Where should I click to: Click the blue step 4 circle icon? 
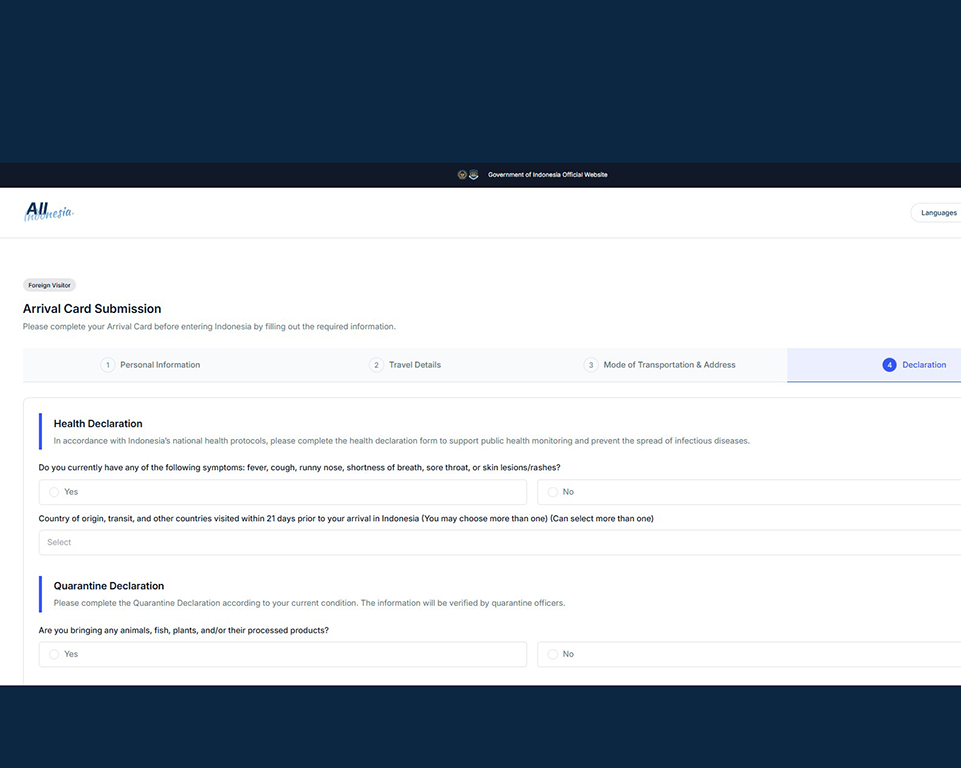pos(889,365)
